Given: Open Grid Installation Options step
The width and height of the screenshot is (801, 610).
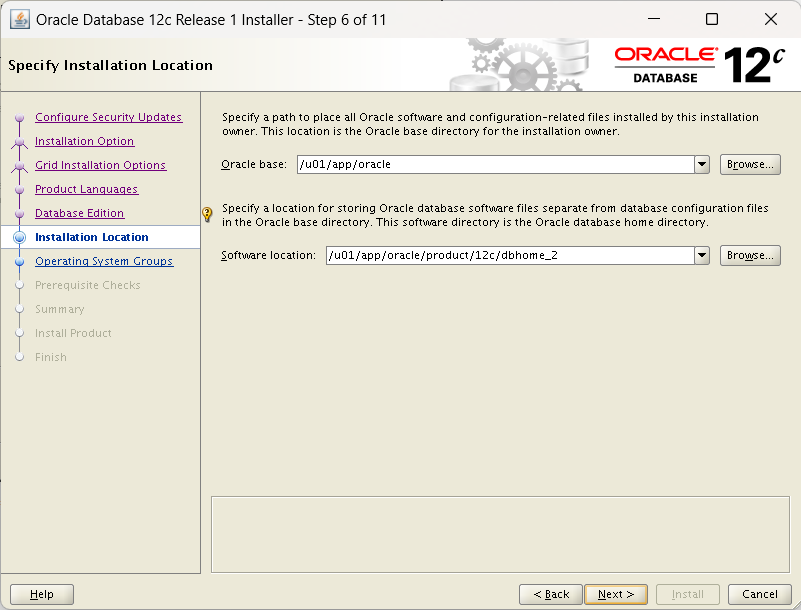Looking at the screenshot, I should (x=101, y=165).
